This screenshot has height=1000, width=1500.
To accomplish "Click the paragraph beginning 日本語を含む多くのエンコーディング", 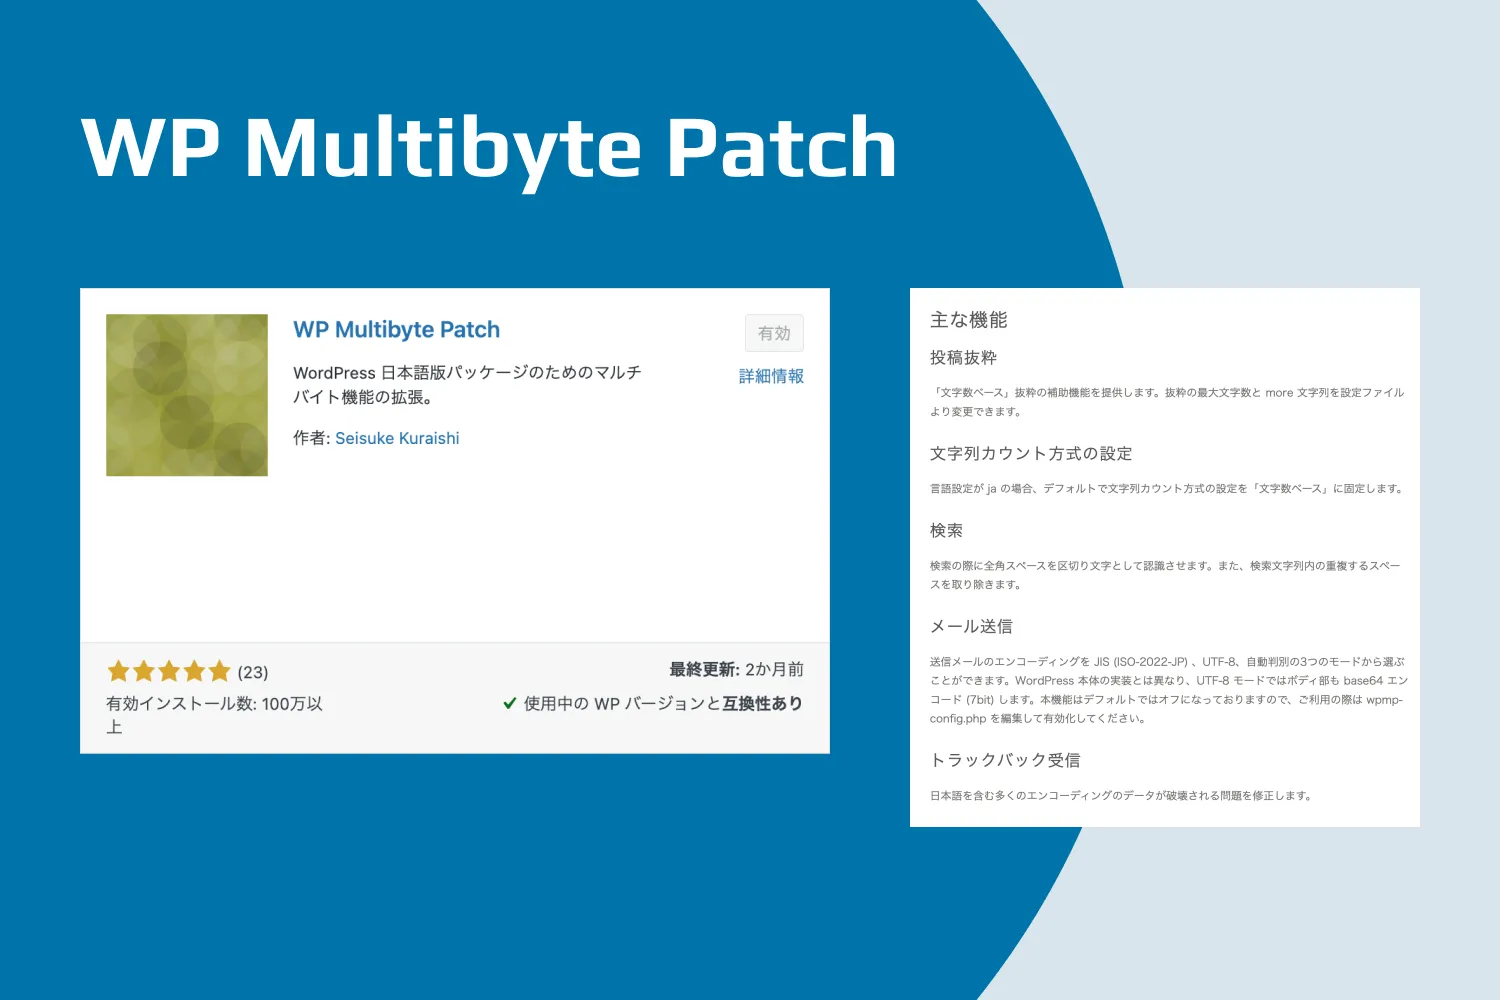I will 1121,796.
